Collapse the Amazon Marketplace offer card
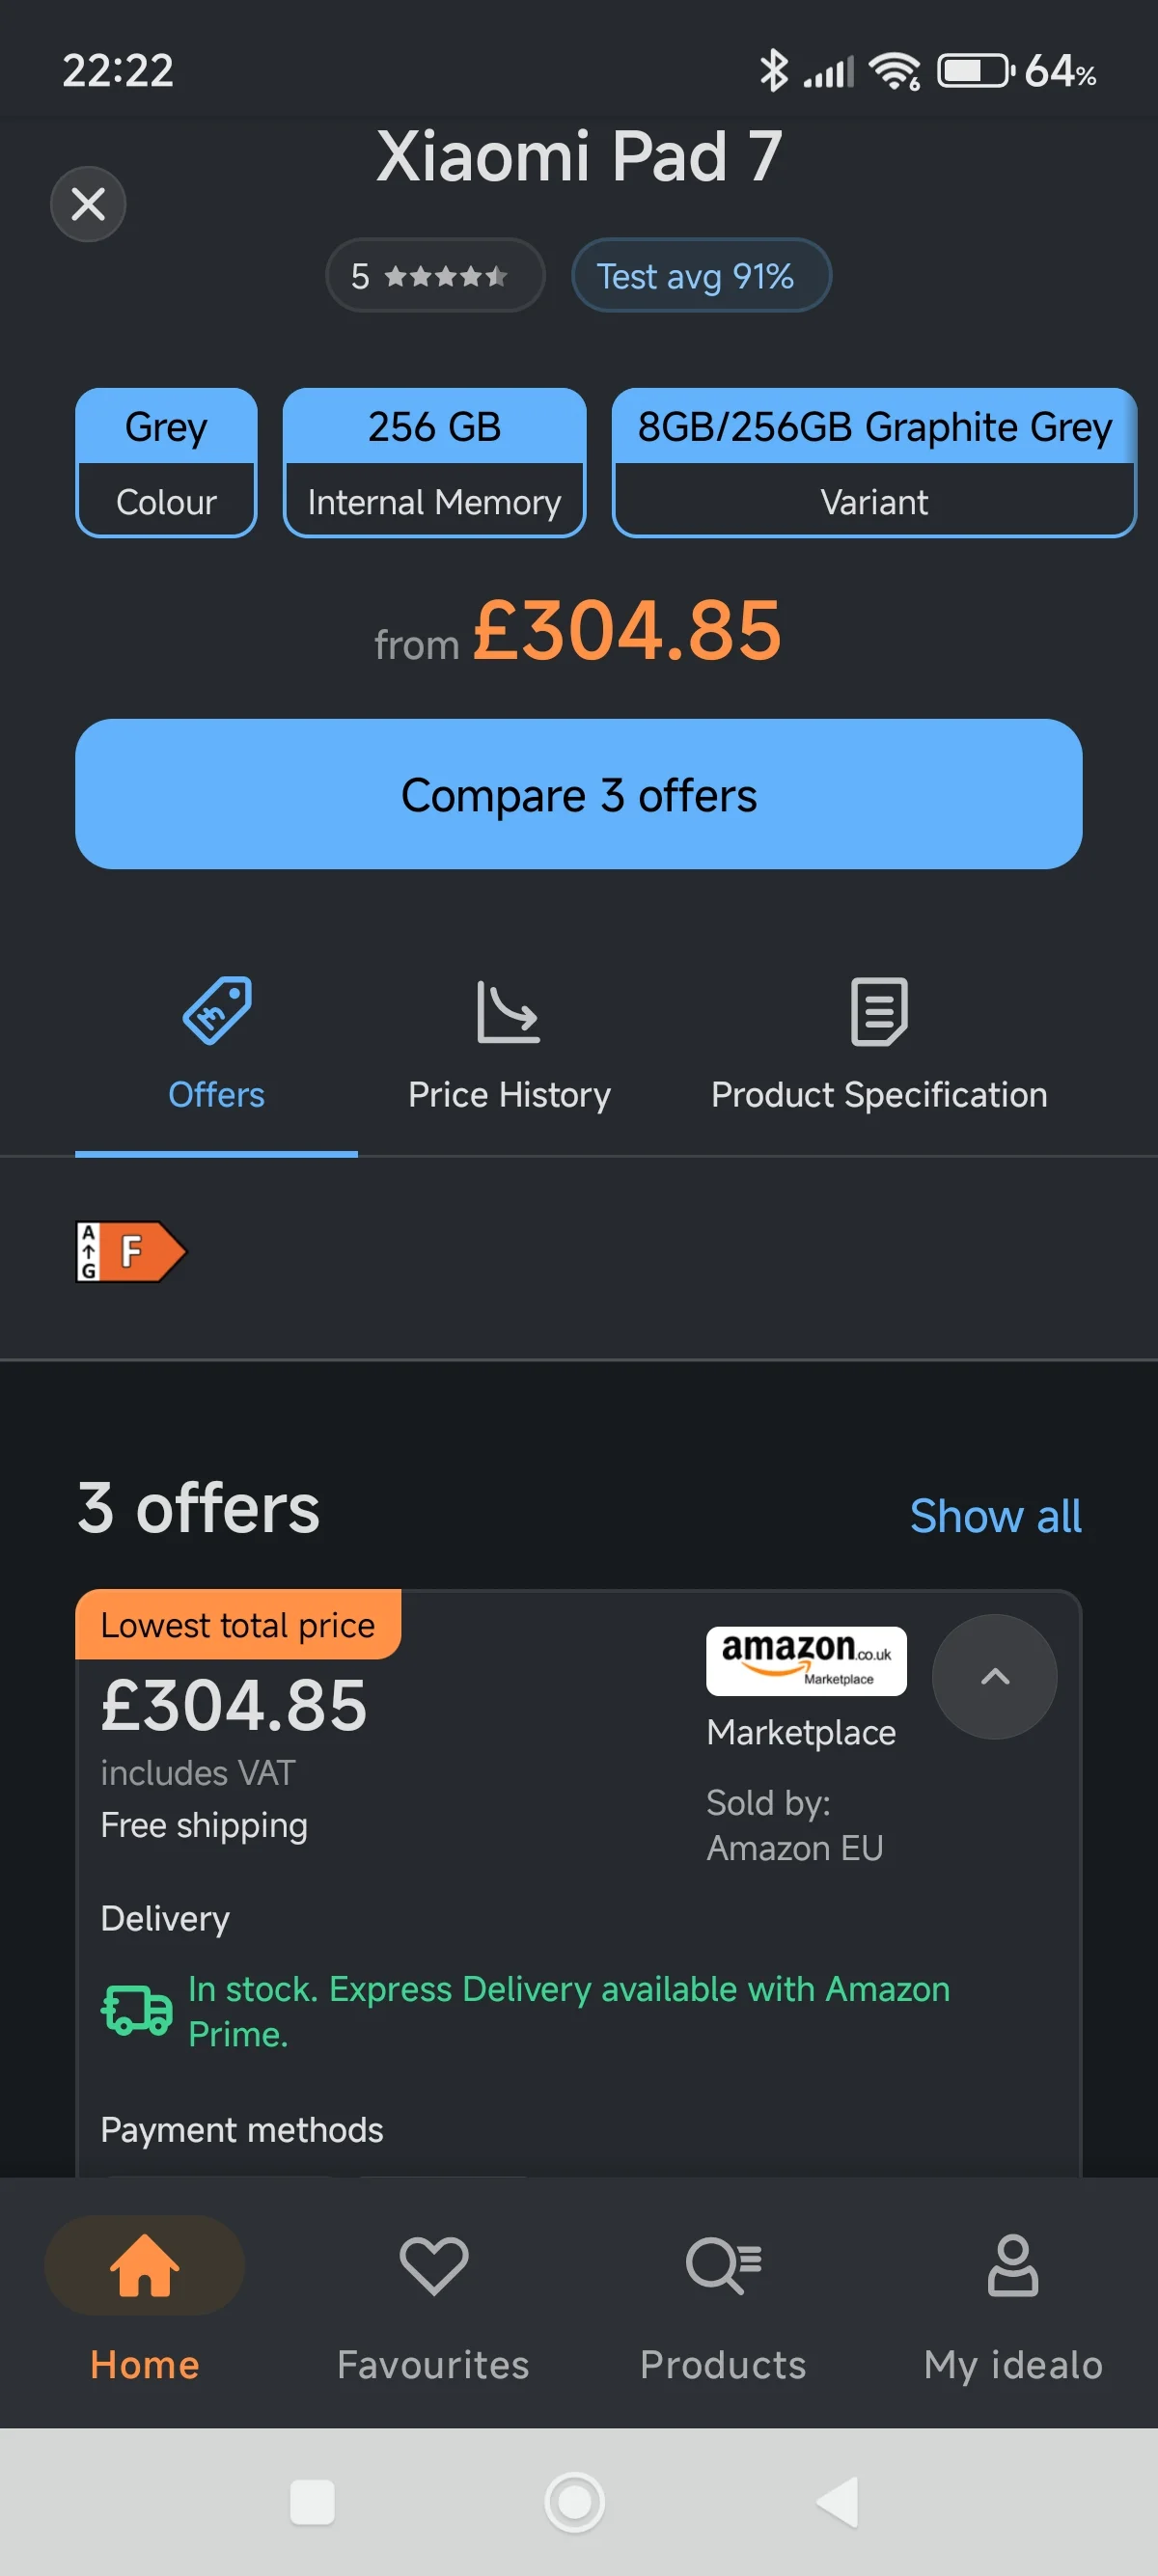Screen dimensions: 1158x2576 [993, 1677]
